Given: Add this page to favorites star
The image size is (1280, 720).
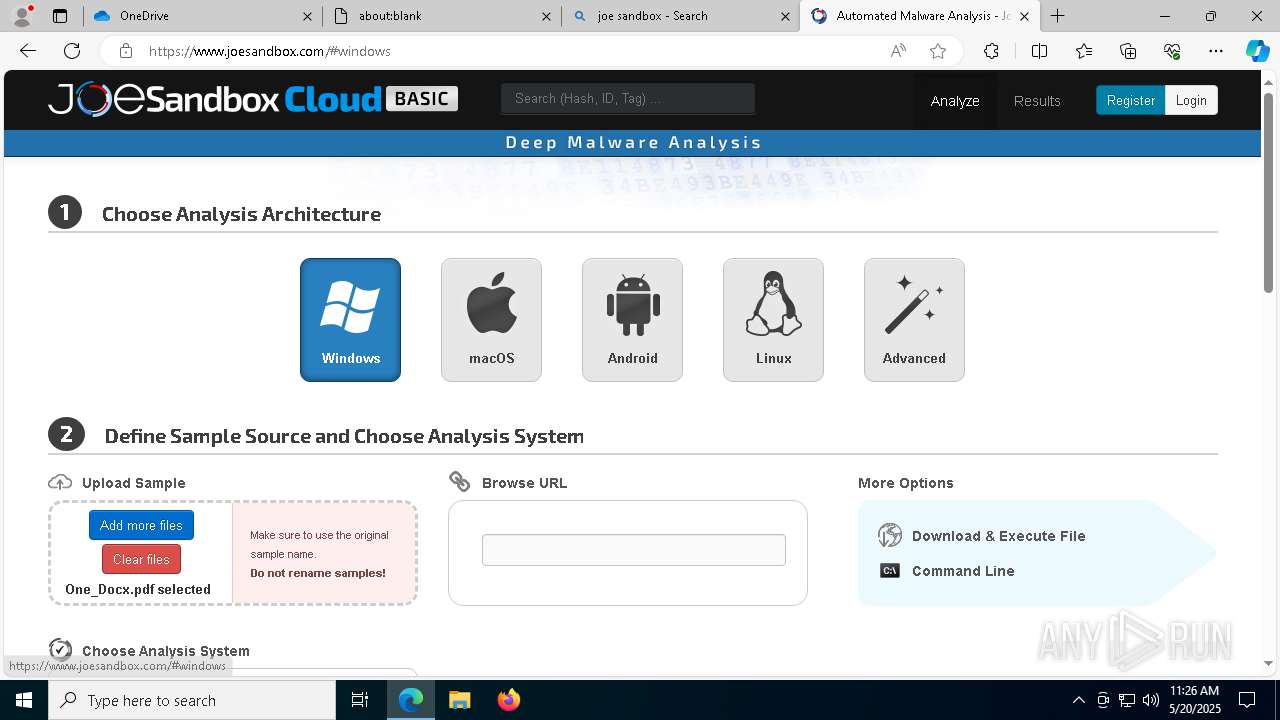Looking at the screenshot, I should 938,51.
